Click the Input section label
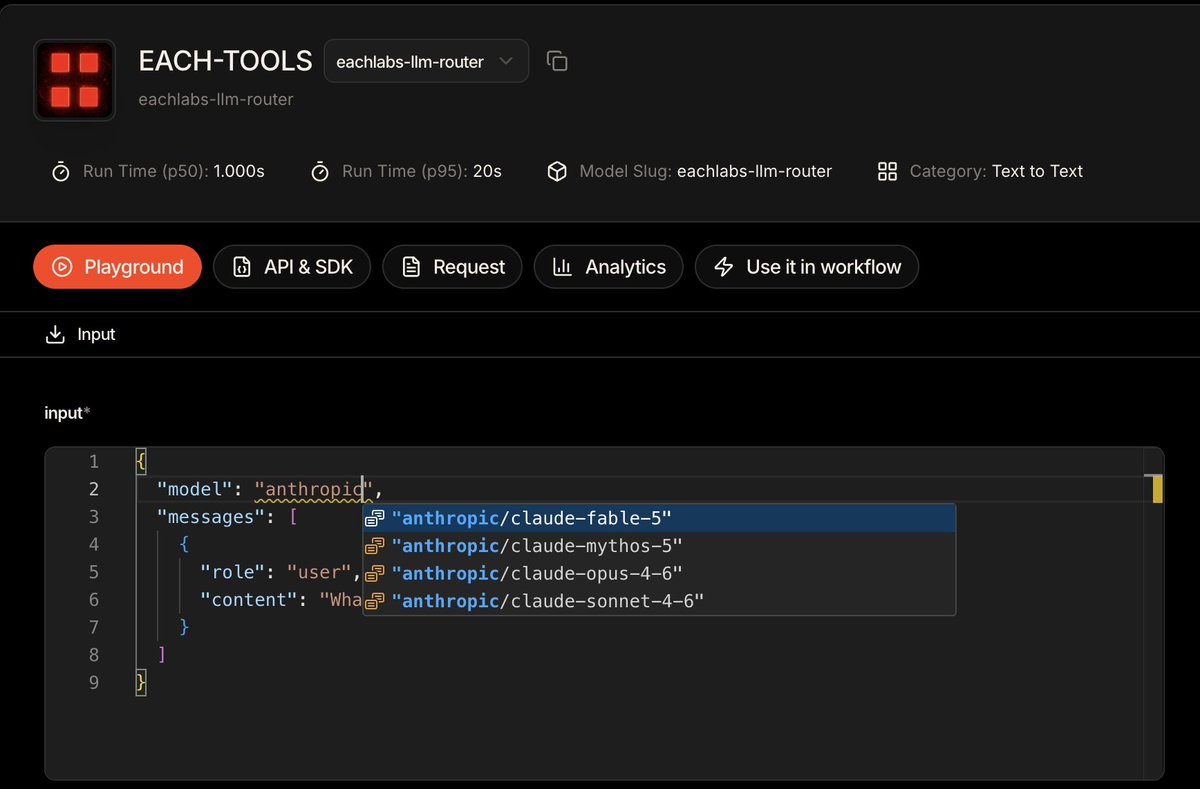 (96, 334)
